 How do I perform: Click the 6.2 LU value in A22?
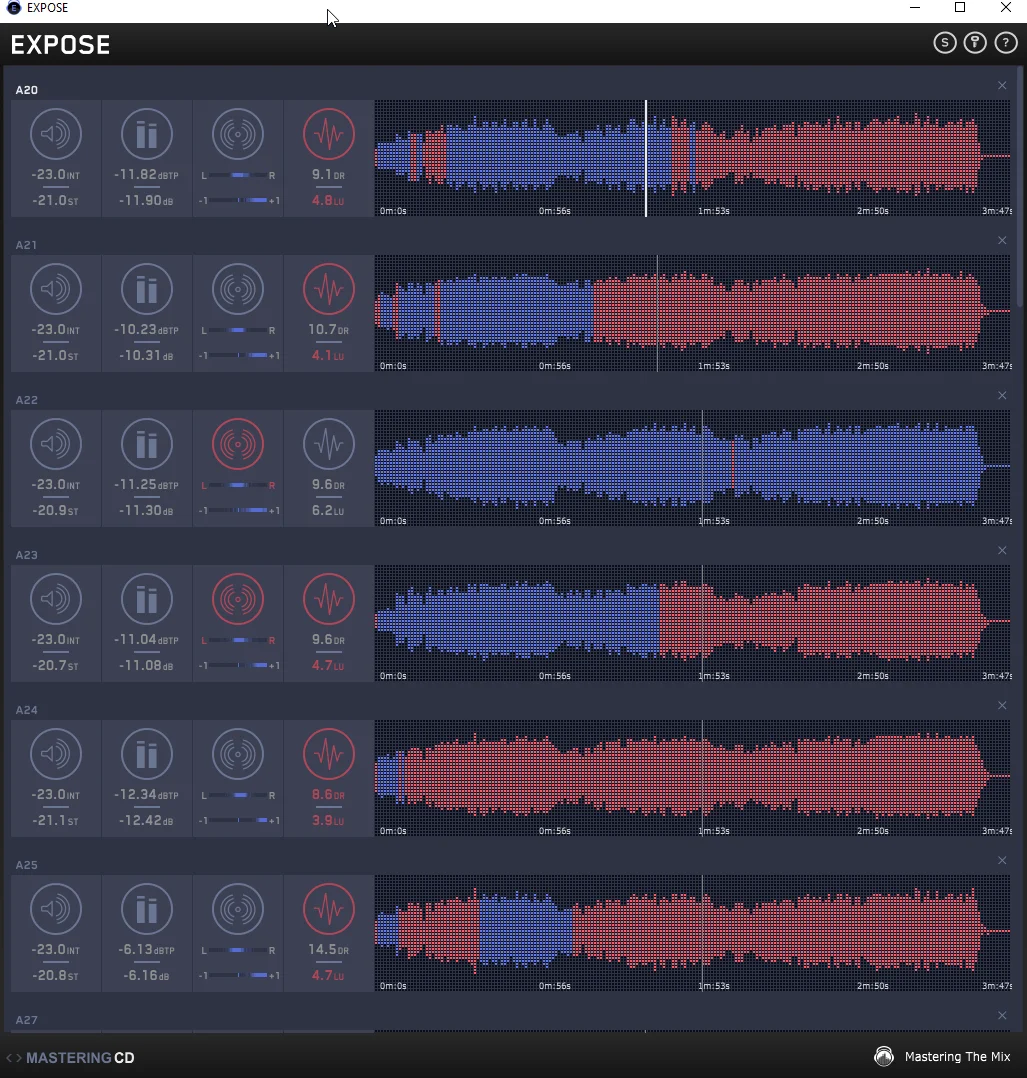329,511
